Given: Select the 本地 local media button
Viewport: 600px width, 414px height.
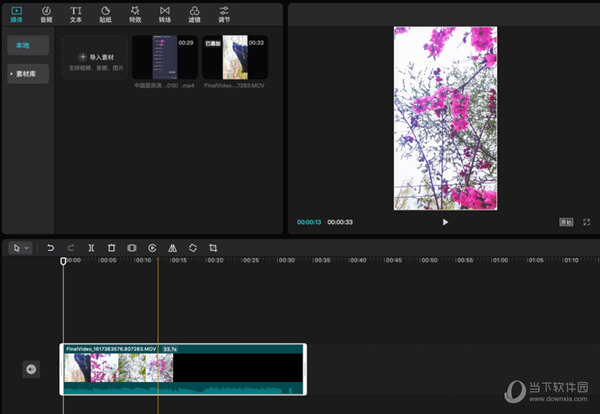Looking at the screenshot, I should tap(24, 46).
